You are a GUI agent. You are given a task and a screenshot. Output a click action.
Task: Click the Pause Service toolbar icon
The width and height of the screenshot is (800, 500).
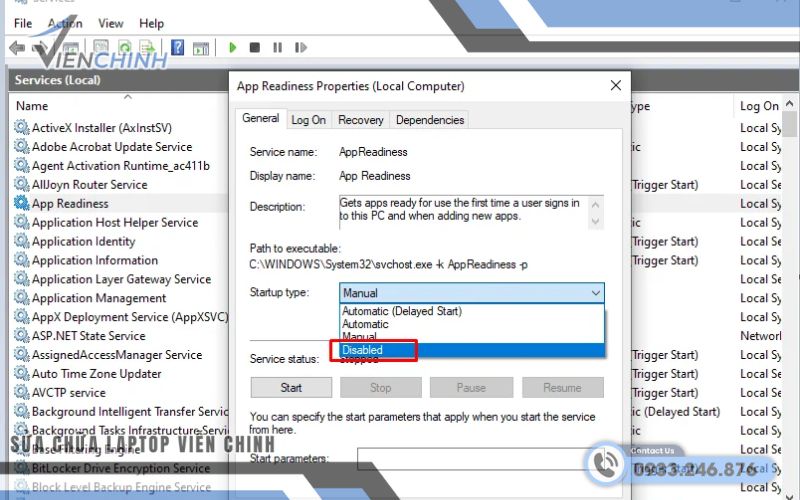point(278,47)
